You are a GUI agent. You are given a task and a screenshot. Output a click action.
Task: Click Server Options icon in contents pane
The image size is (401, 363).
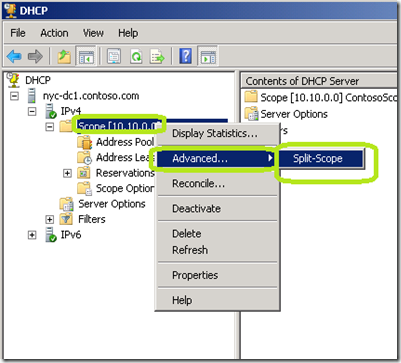251,114
